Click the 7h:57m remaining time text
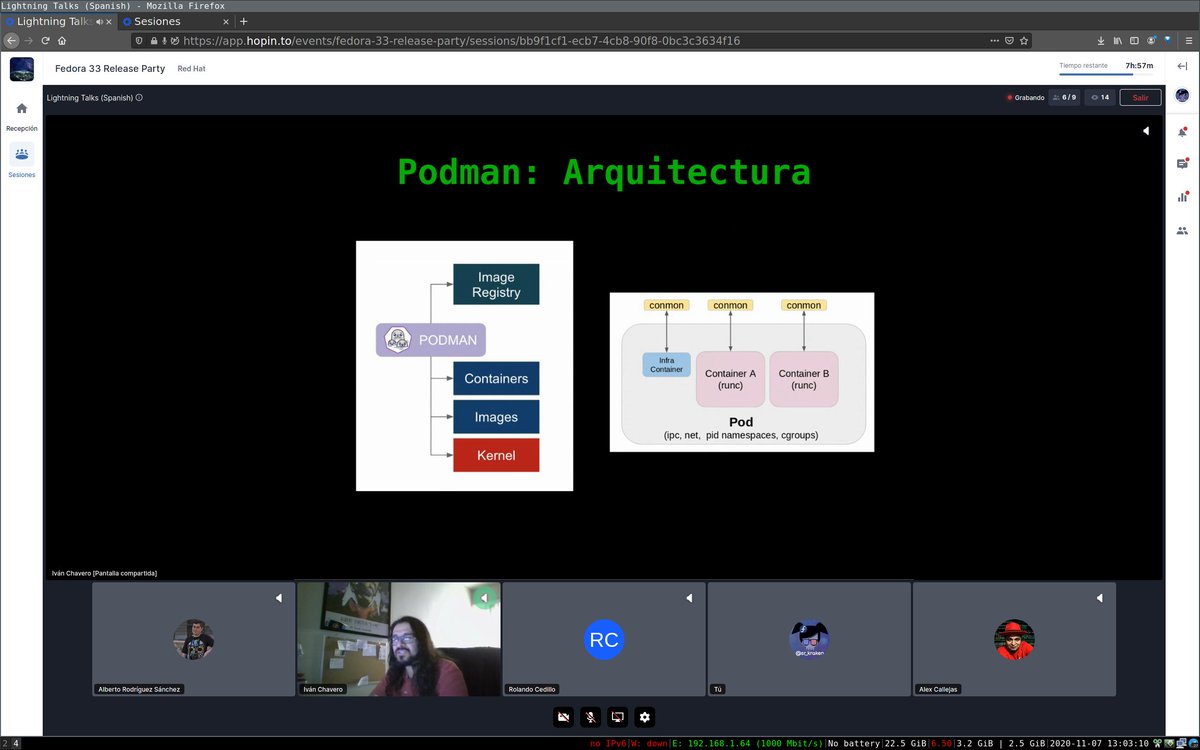1200x750 pixels. [x=1139, y=66]
